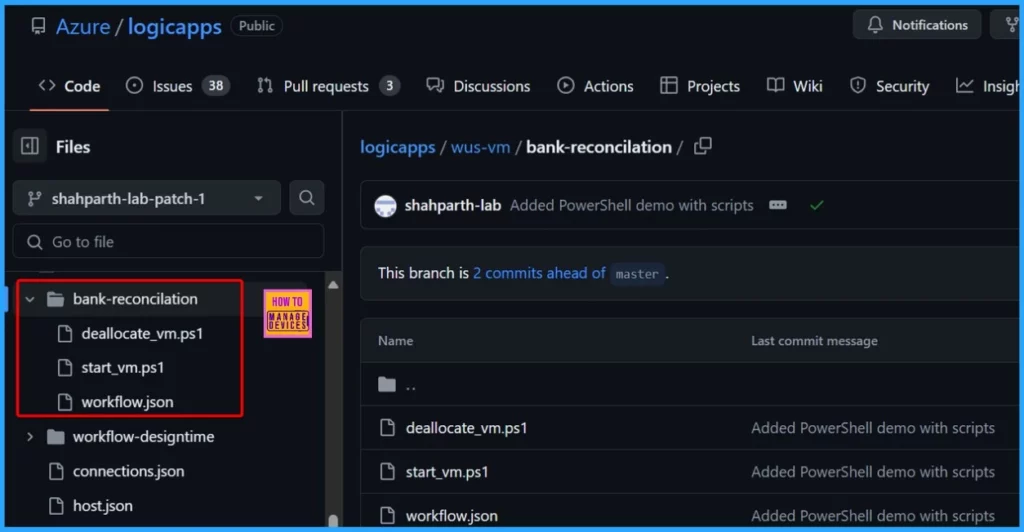
Task: Expand commit message ellipsis button
Action: 778,205
